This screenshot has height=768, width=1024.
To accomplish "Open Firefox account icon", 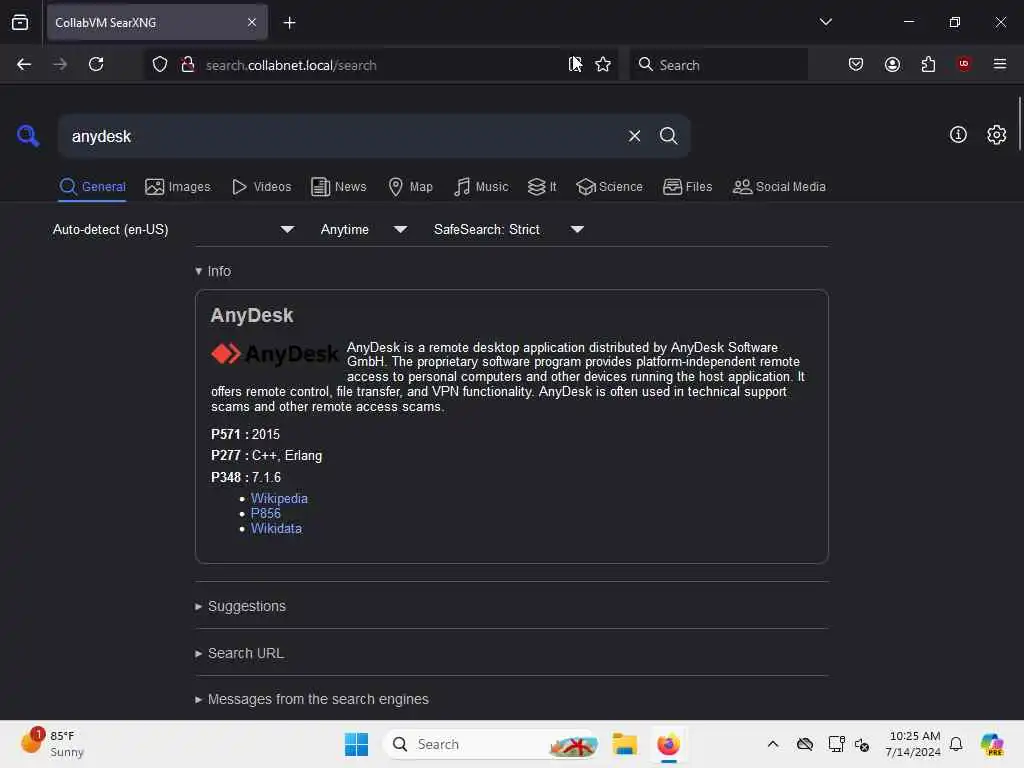I will [x=892, y=64].
